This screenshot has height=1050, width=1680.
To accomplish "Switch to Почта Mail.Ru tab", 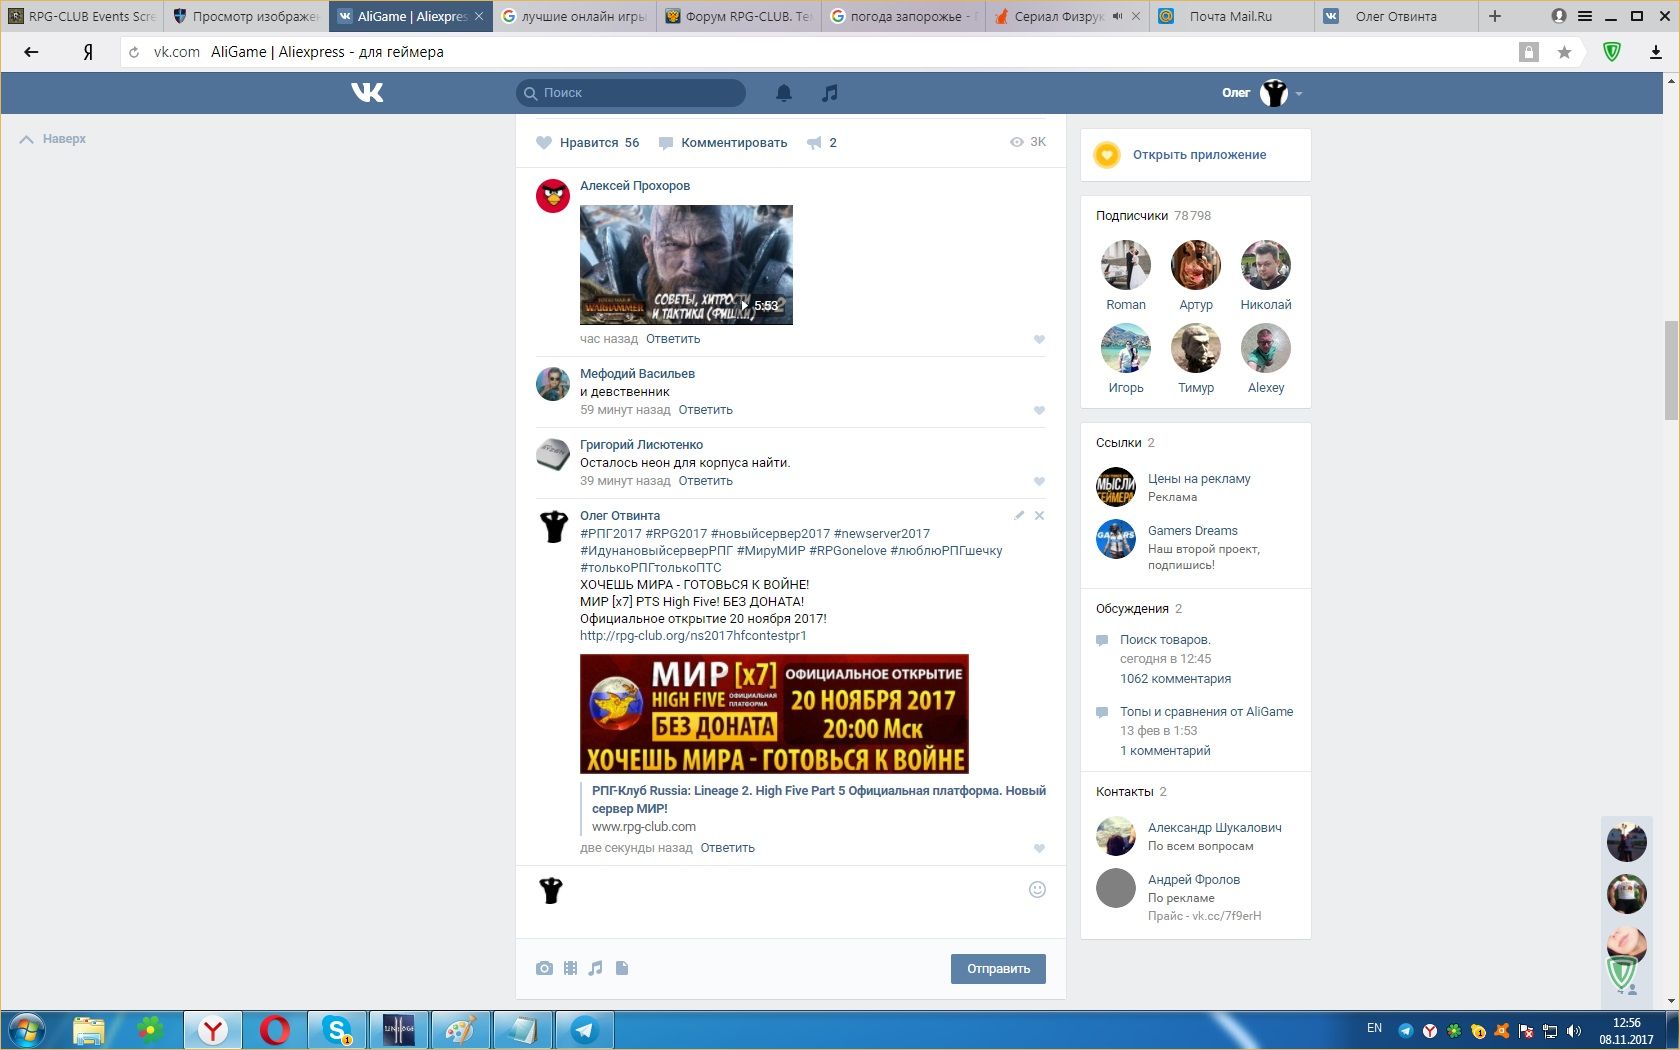I will pos(1231,16).
